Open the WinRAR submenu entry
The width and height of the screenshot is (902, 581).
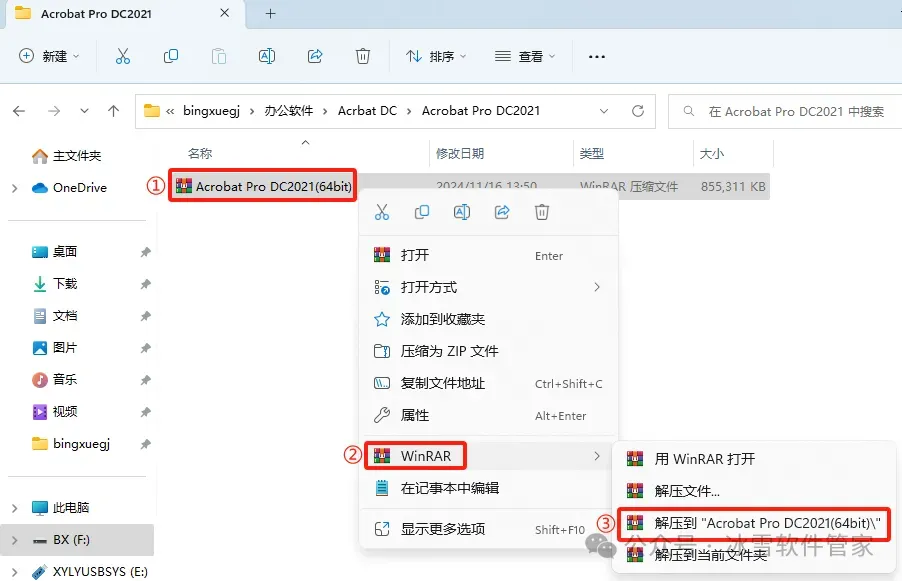(488, 456)
